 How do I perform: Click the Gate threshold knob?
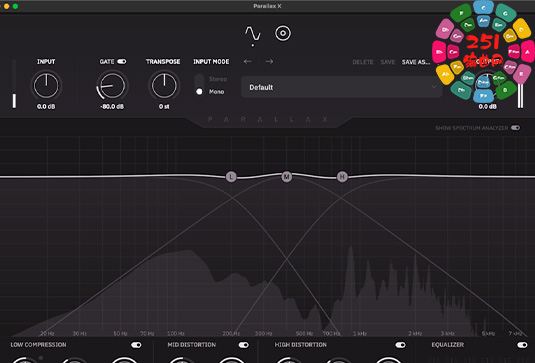click(x=112, y=85)
